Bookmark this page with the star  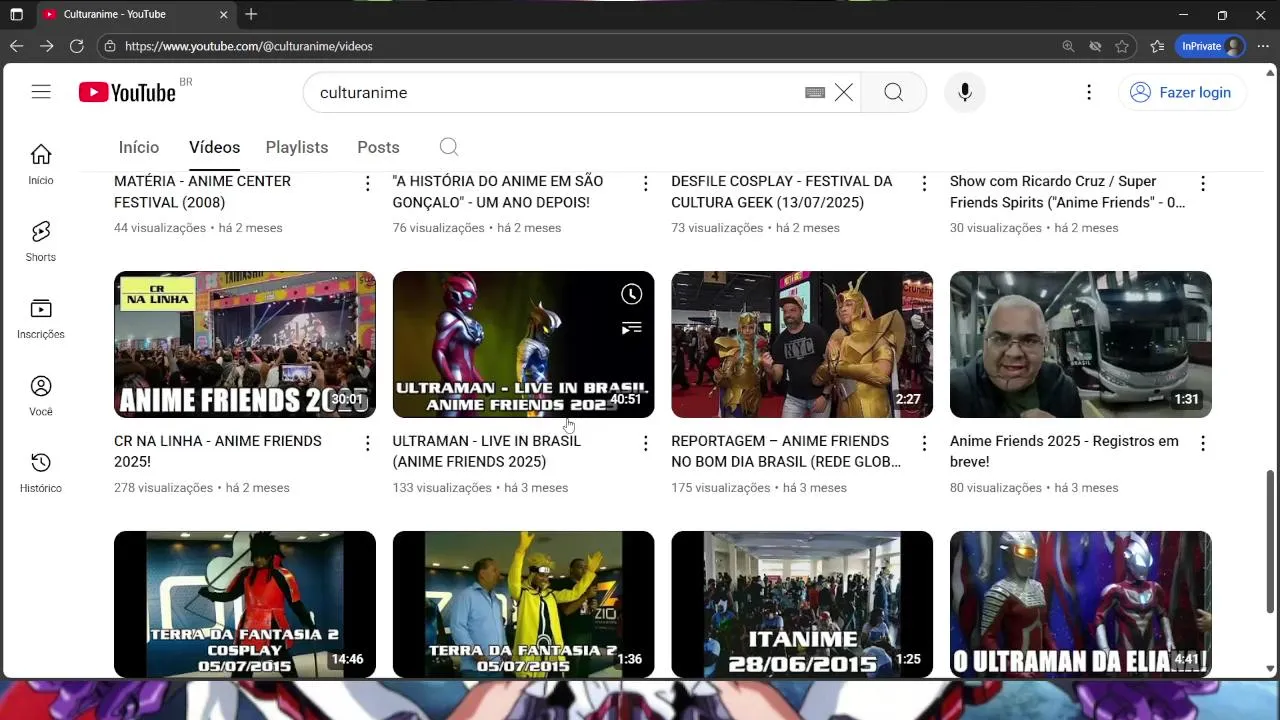(x=1122, y=46)
